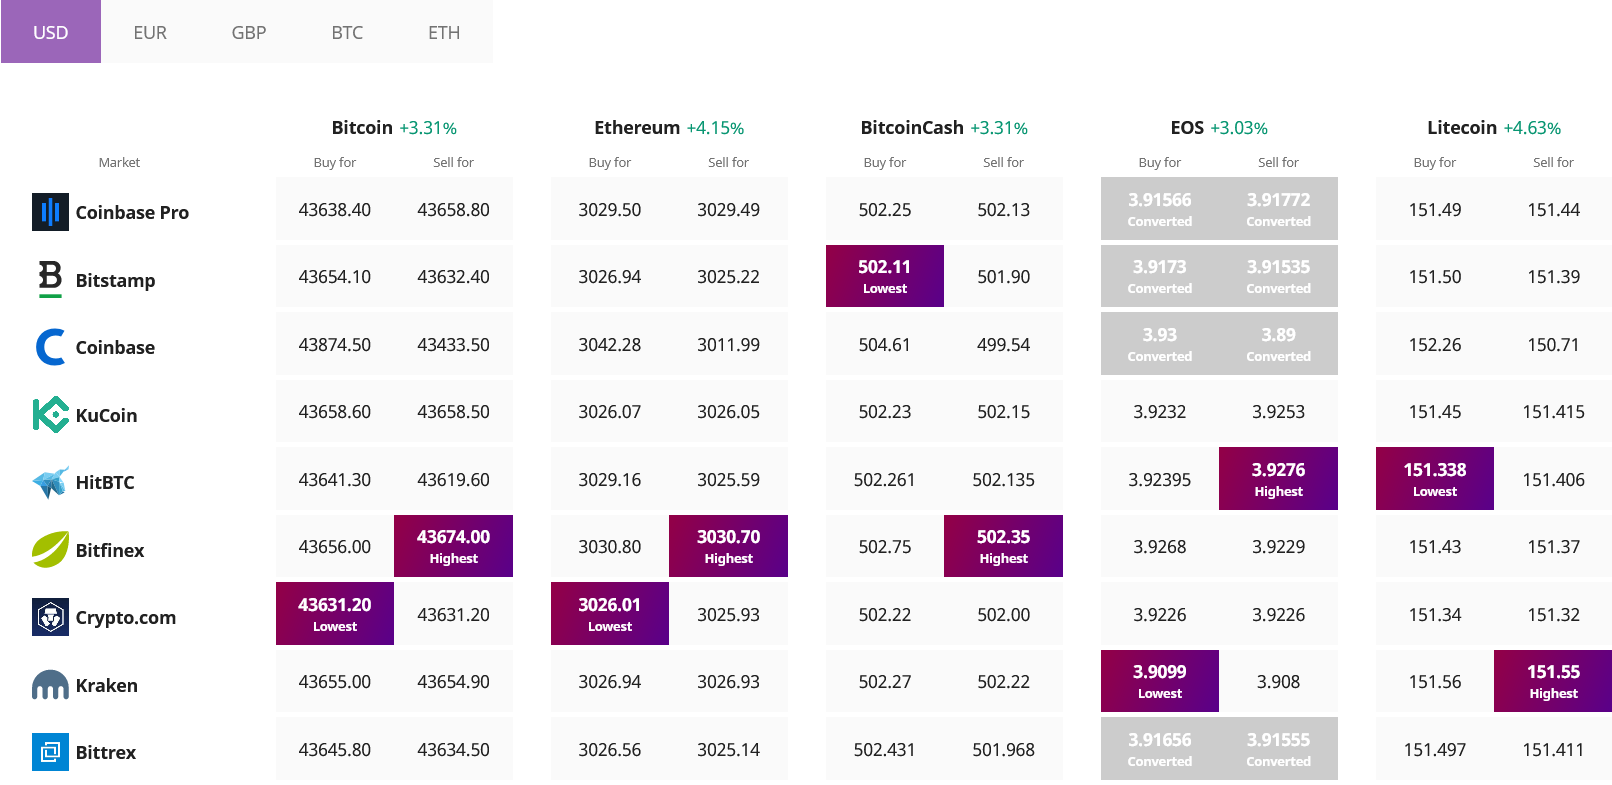Click Bitstamp Litecoin sell price 151.39
The height and width of the screenshot is (785, 1612).
[1553, 277]
